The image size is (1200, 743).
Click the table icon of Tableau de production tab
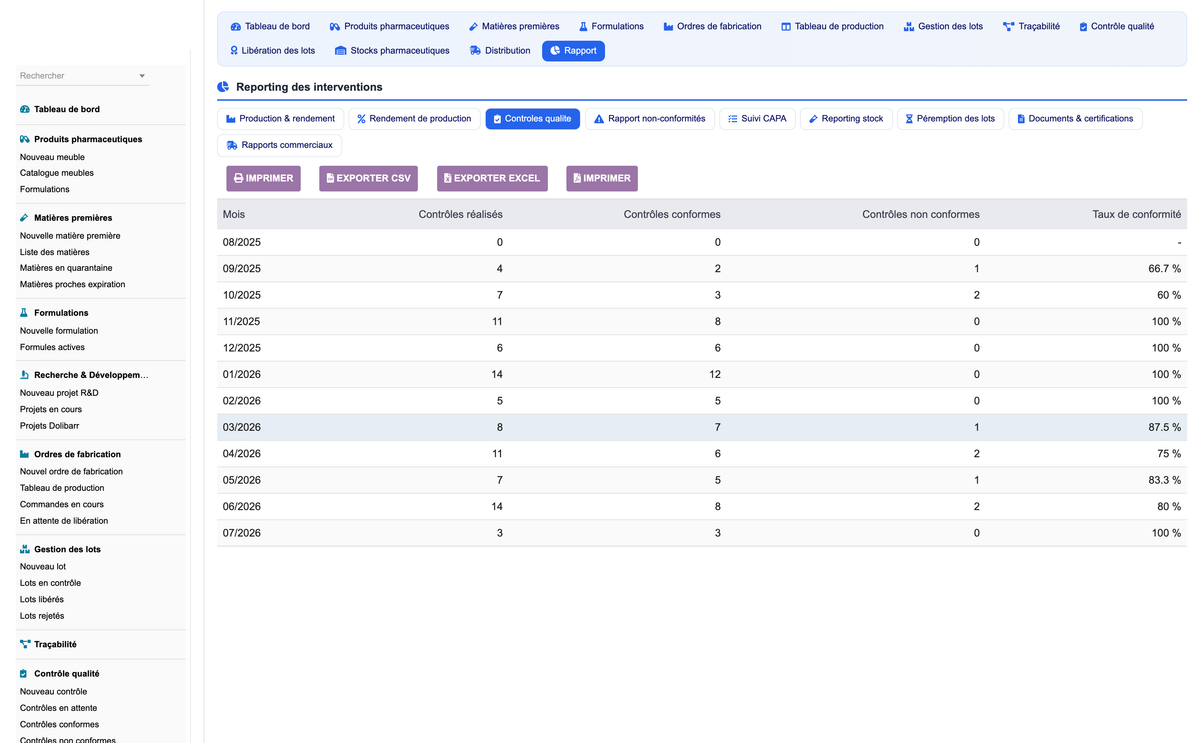tap(786, 26)
